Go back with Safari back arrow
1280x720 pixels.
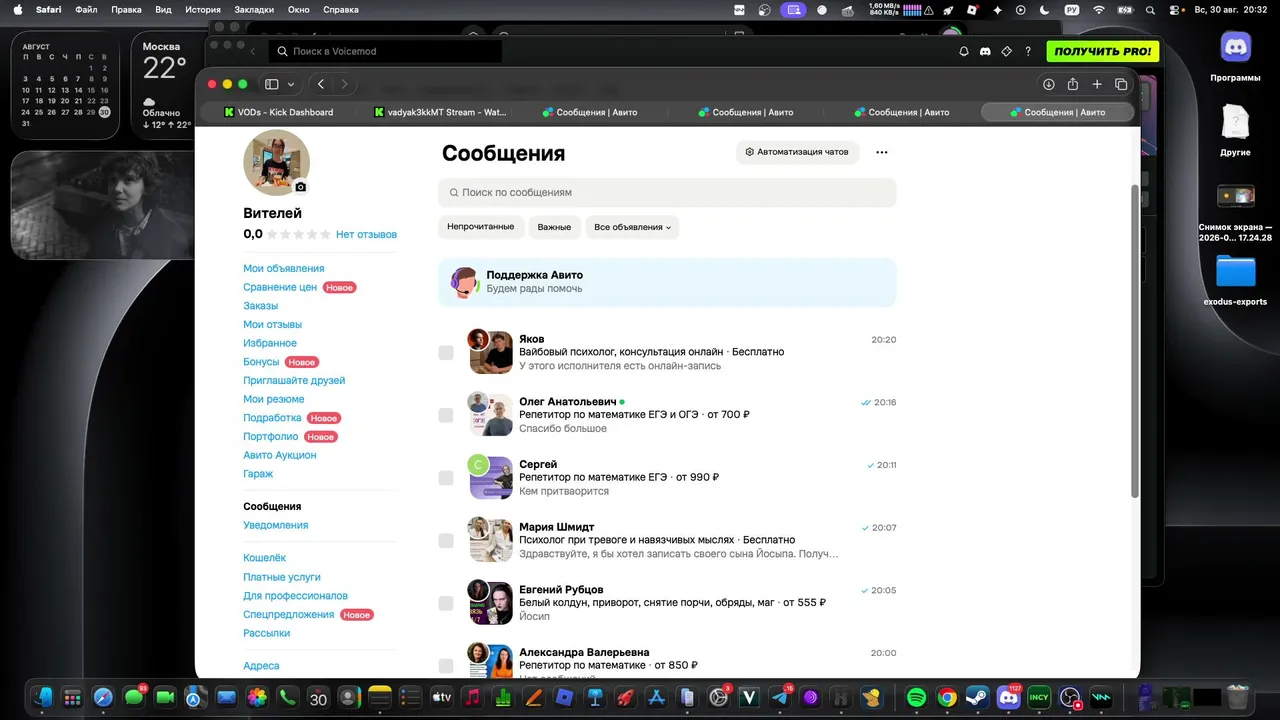click(x=321, y=84)
